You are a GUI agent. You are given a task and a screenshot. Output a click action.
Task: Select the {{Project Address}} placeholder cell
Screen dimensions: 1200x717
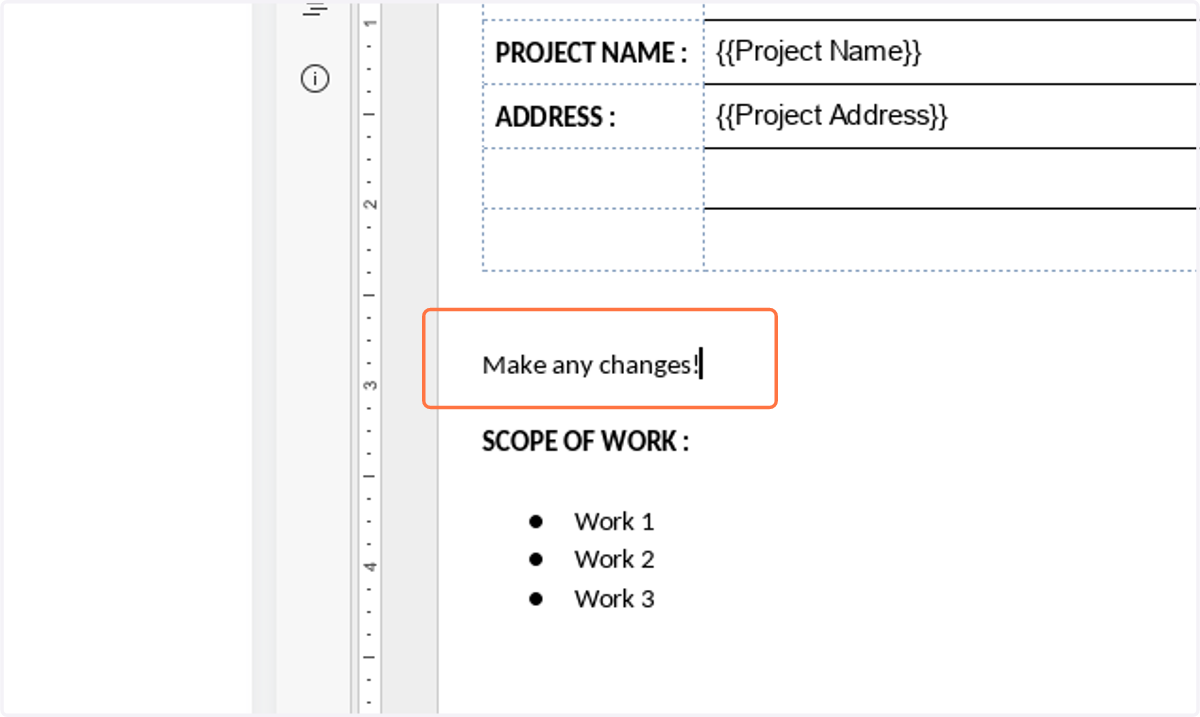950,116
